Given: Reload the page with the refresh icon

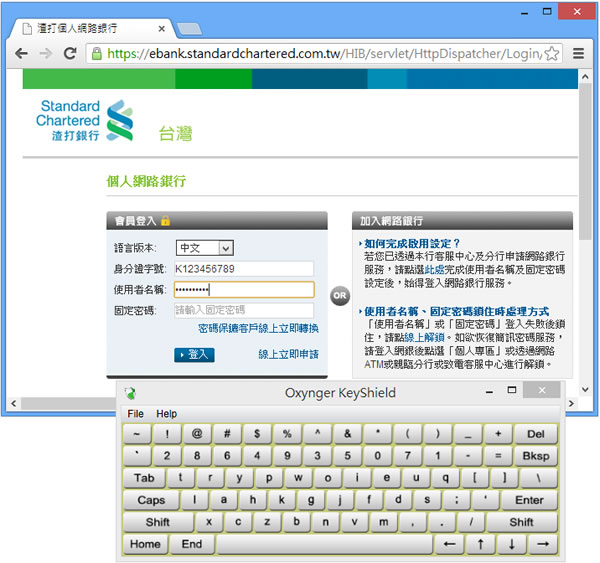Looking at the screenshot, I should pyautogui.click(x=70, y=53).
